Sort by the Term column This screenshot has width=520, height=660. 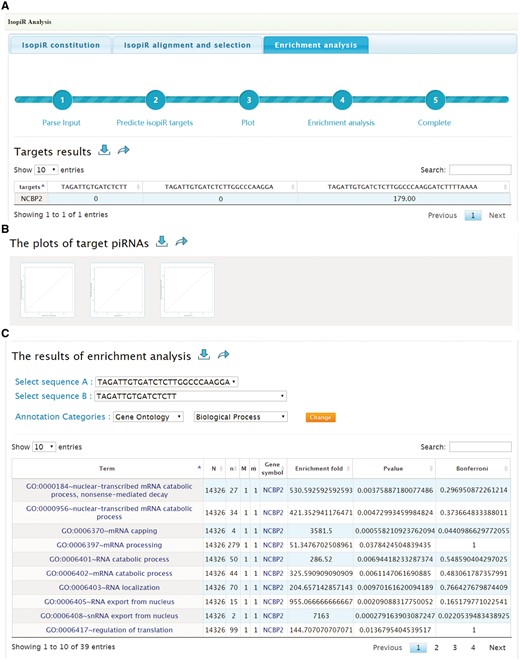point(107,468)
